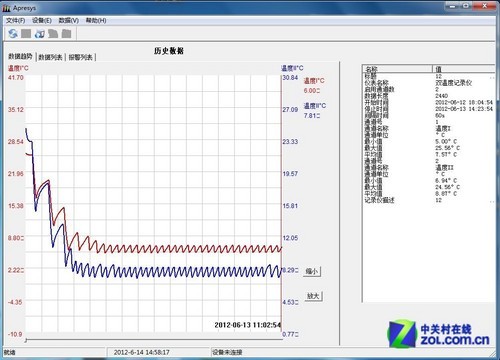
Task: Switch to the 数据趋势 tab
Action: [x=20, y=56]
